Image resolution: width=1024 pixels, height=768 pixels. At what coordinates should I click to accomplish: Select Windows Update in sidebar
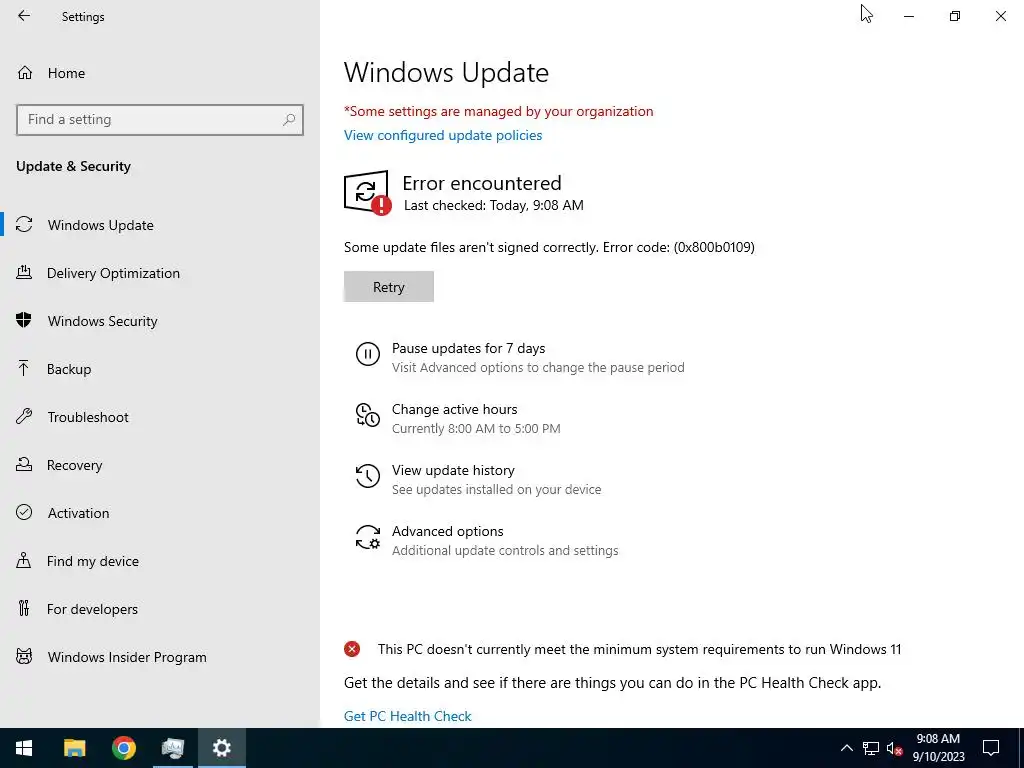tap(101, 225)
